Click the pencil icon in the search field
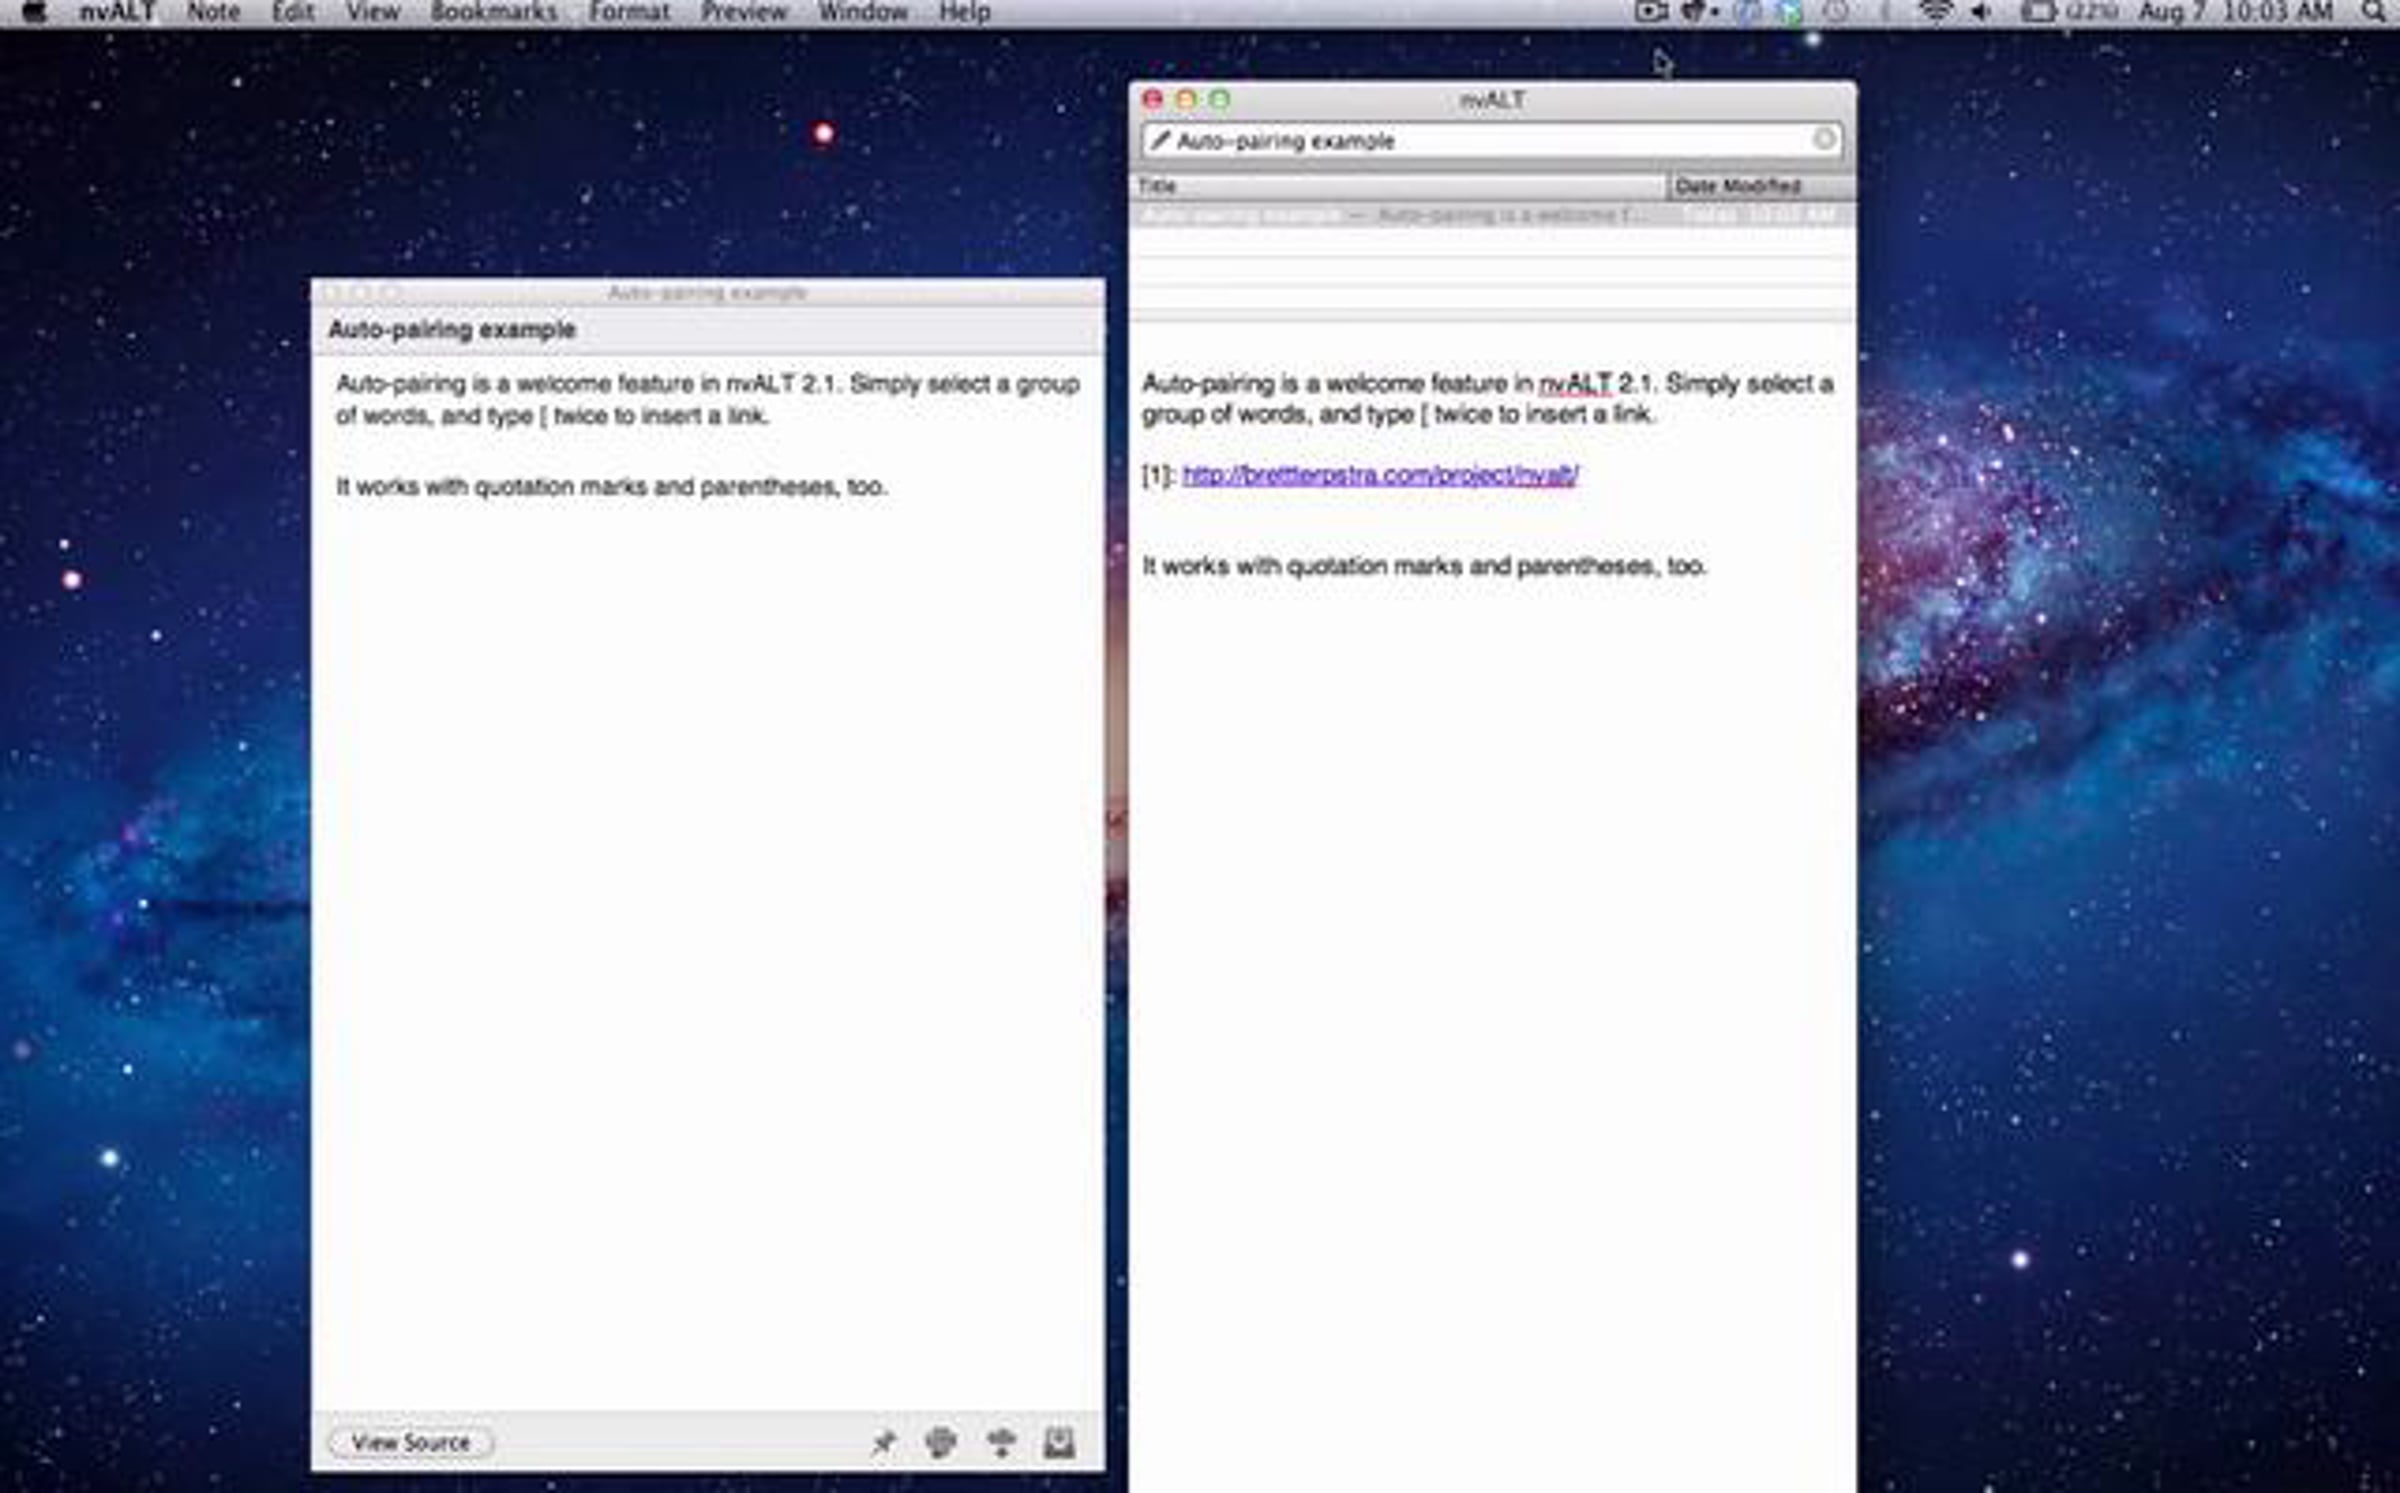 click(x=1159, y=141)
